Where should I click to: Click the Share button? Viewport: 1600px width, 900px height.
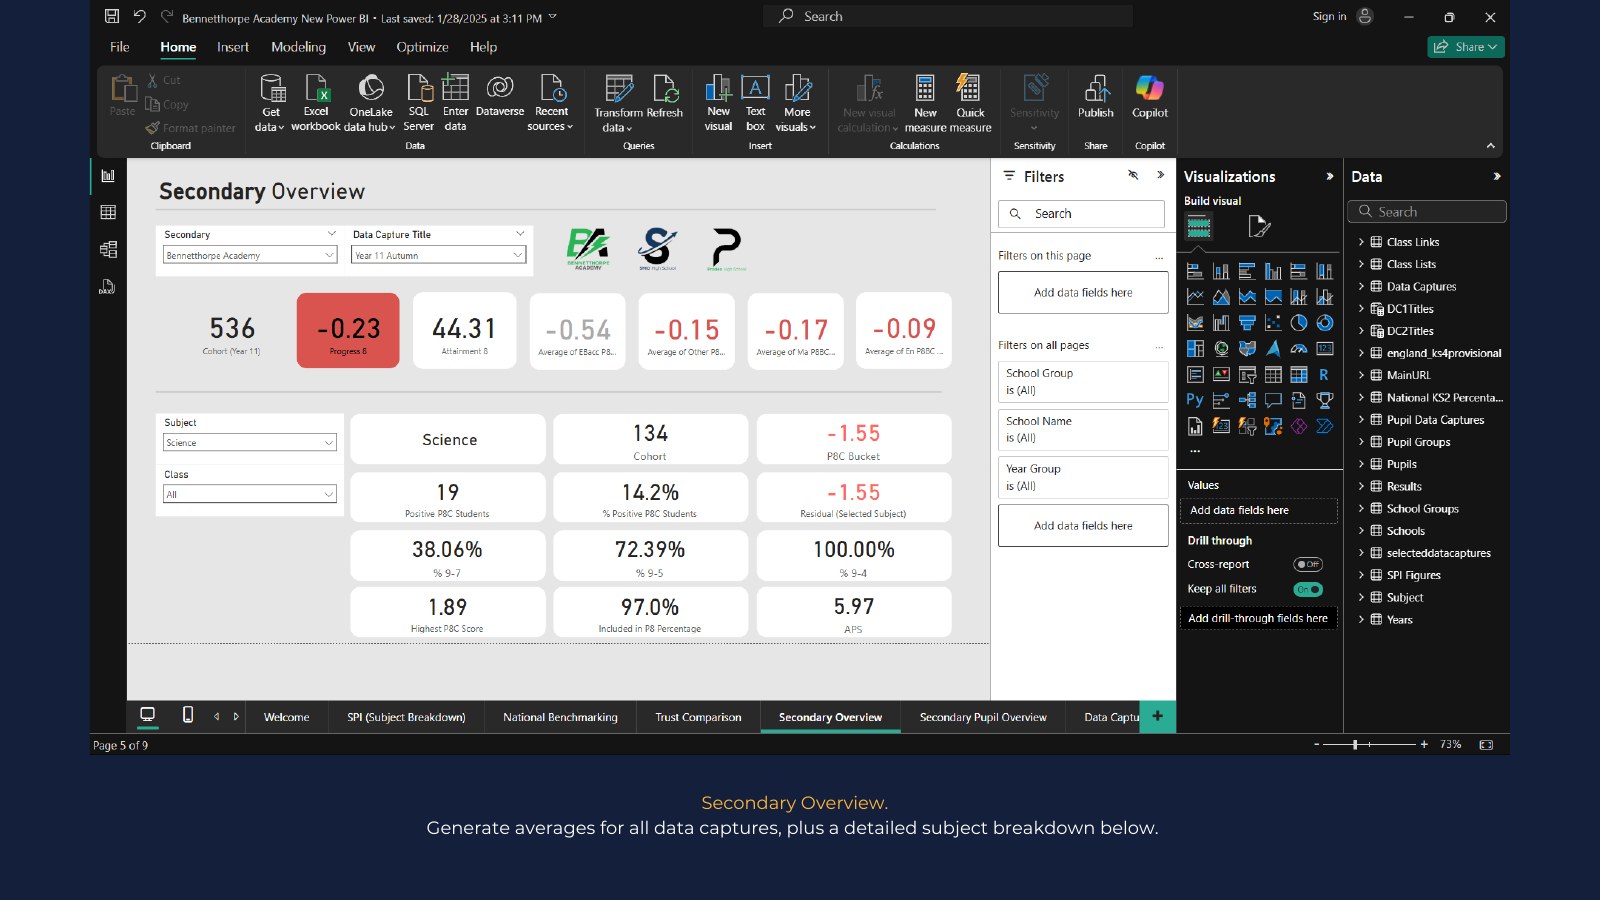[x=1466, y=47]
